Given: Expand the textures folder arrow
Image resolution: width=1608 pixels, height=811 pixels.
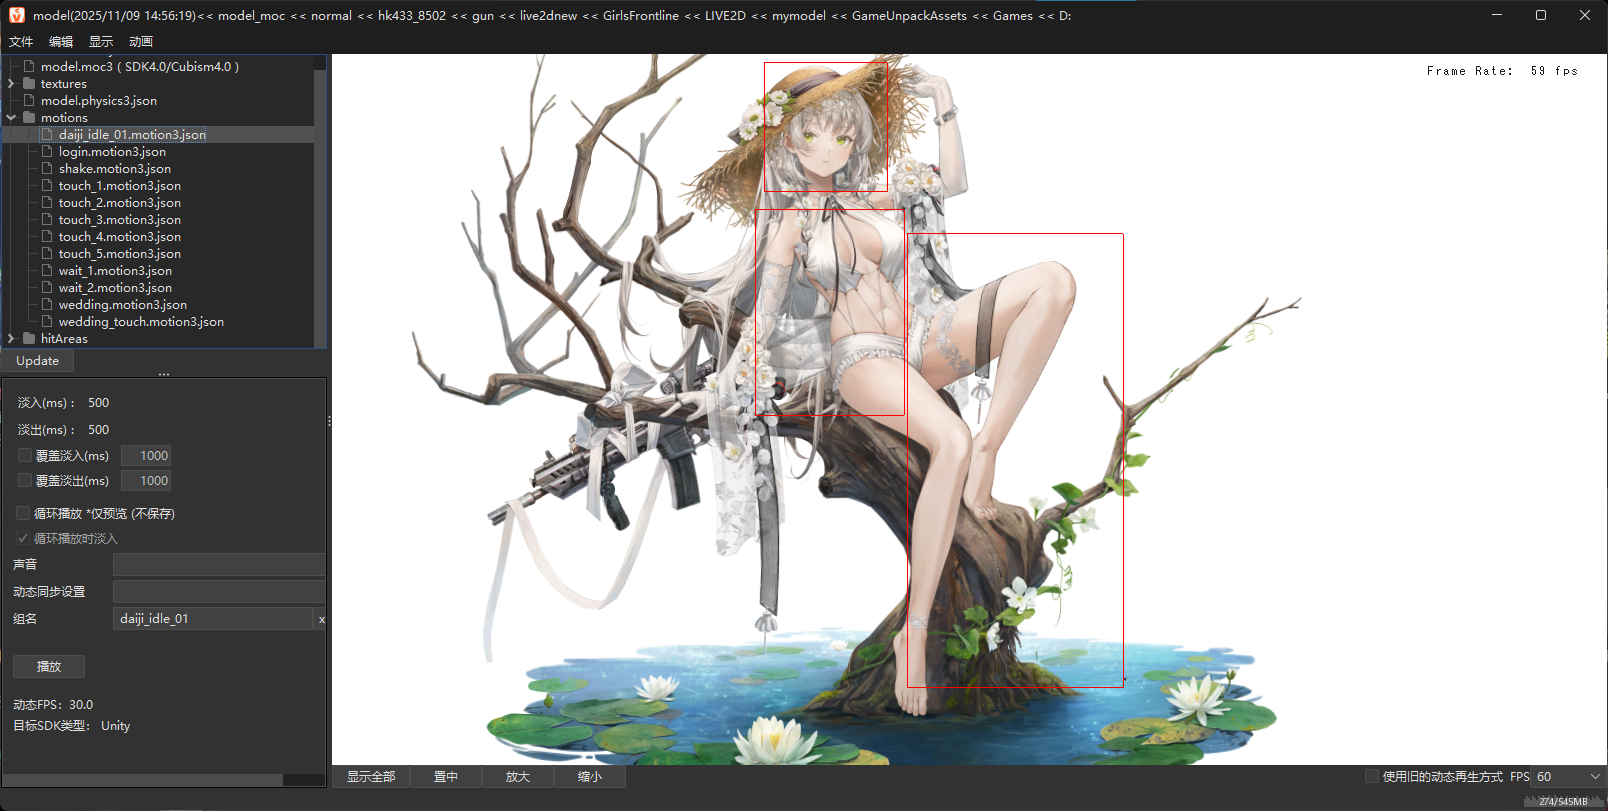Looking at the screenshot, I should [x=11, y=83].
